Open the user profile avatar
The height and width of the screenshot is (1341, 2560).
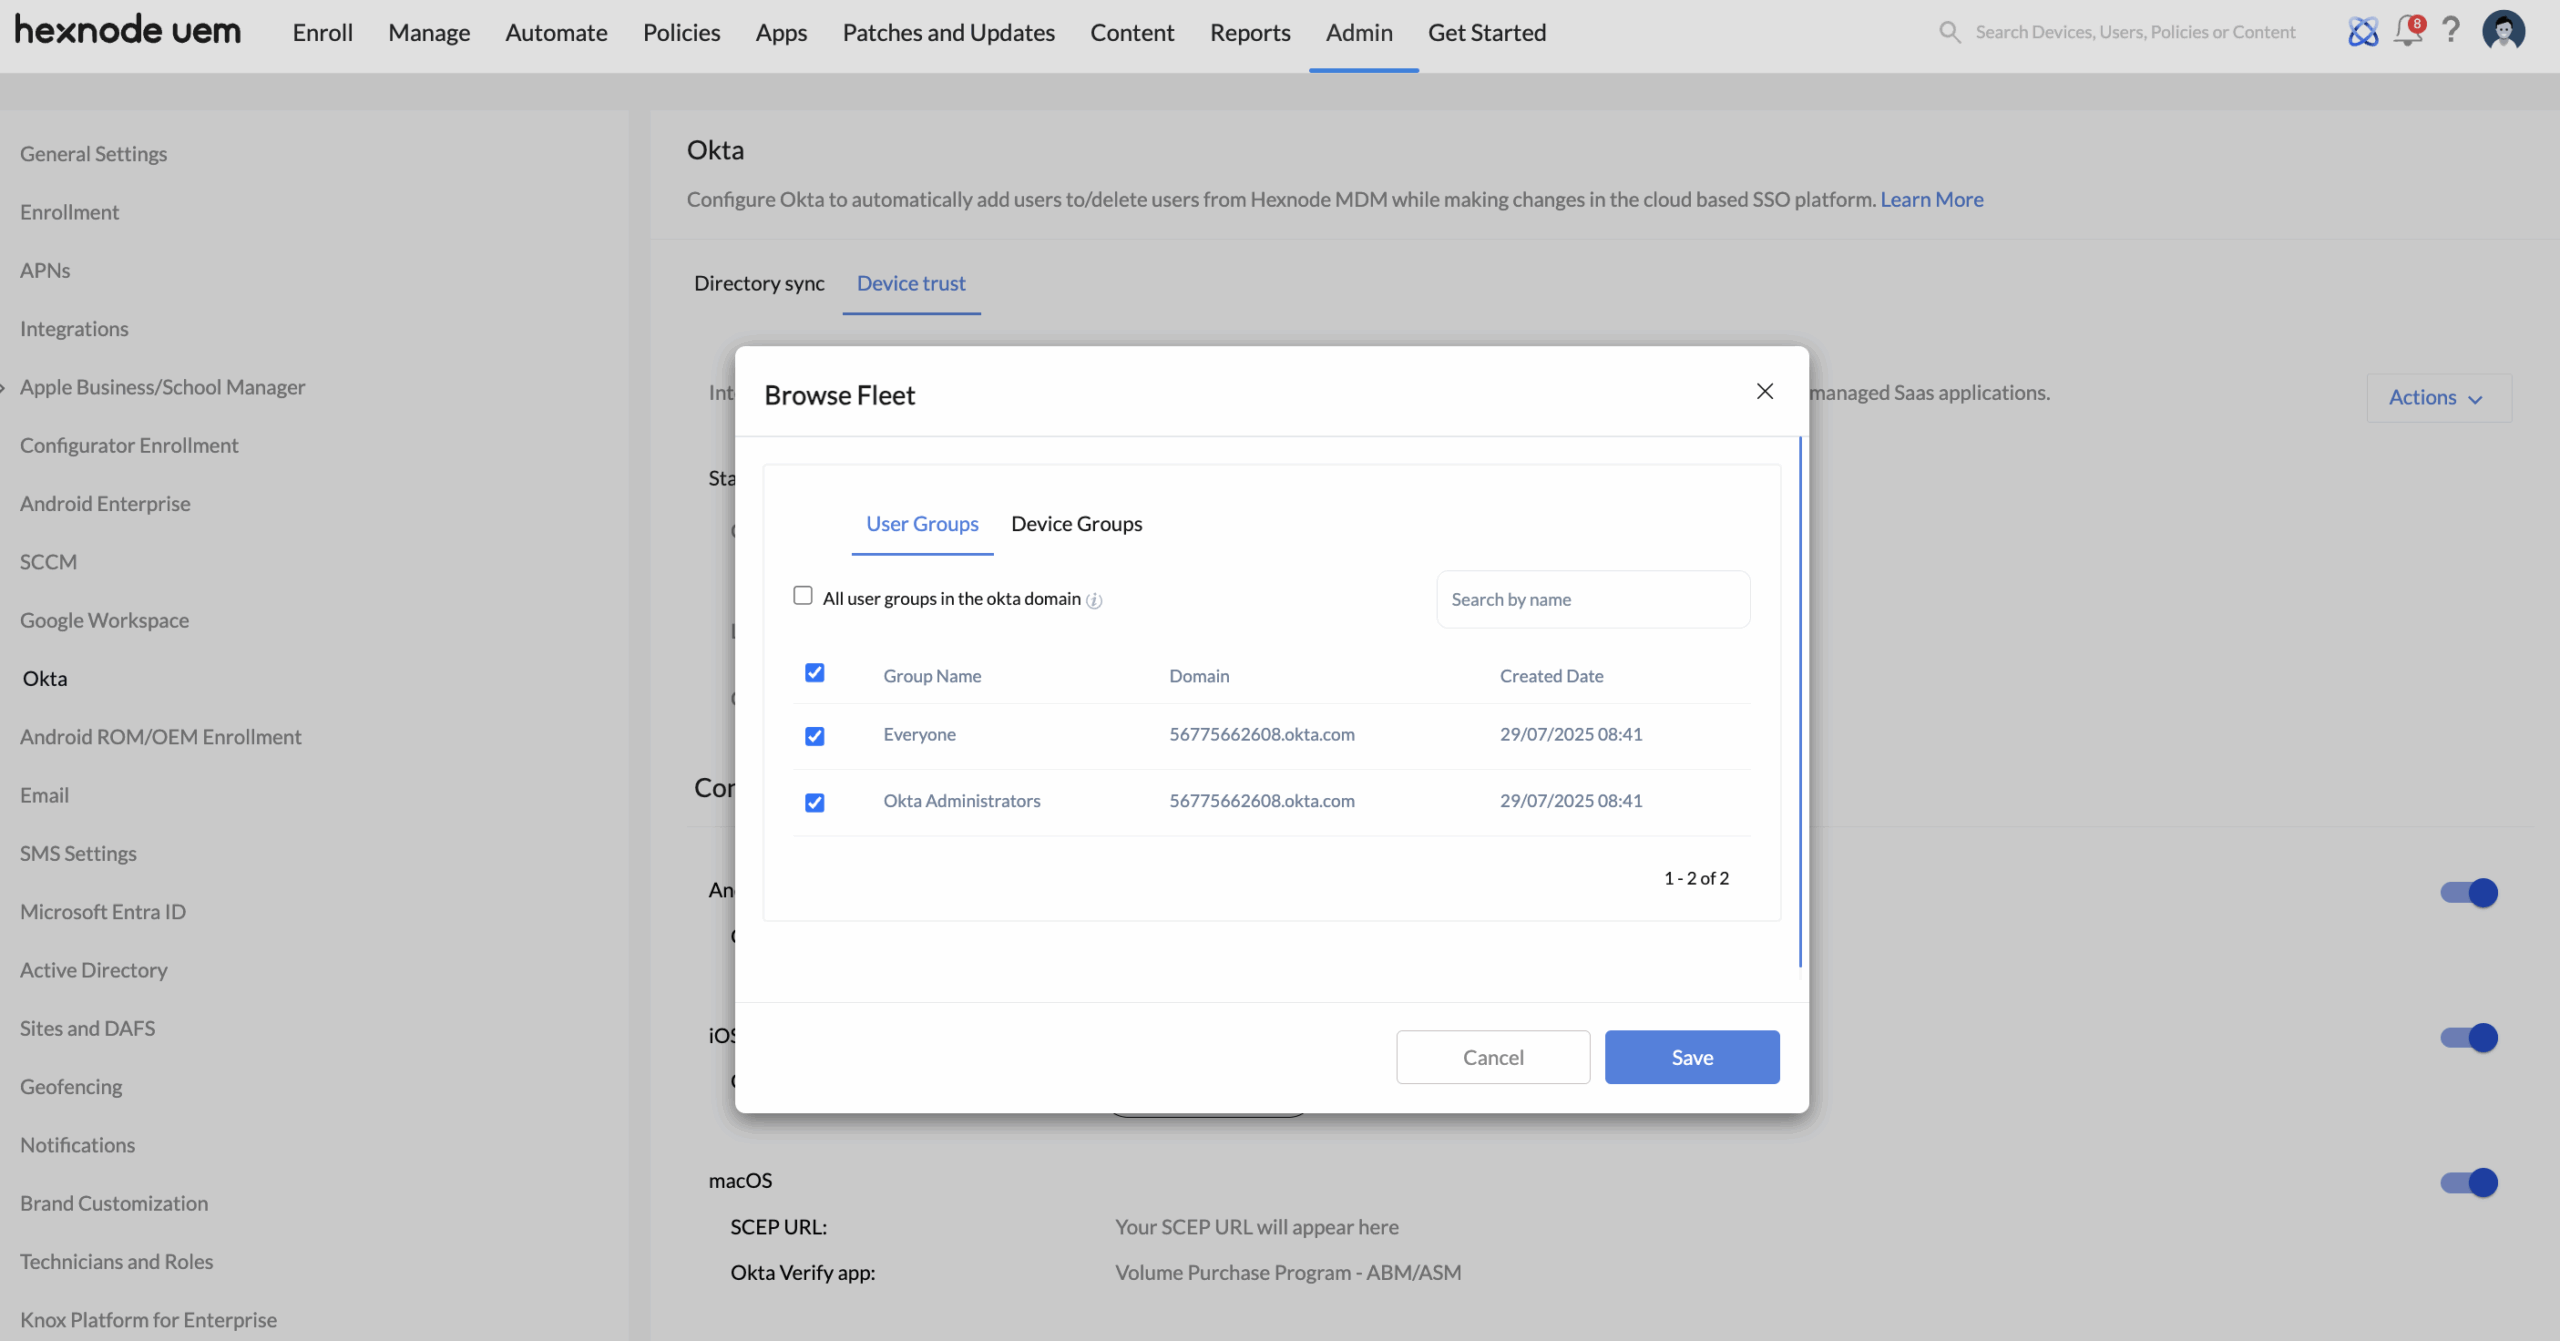coord(2503,31)
